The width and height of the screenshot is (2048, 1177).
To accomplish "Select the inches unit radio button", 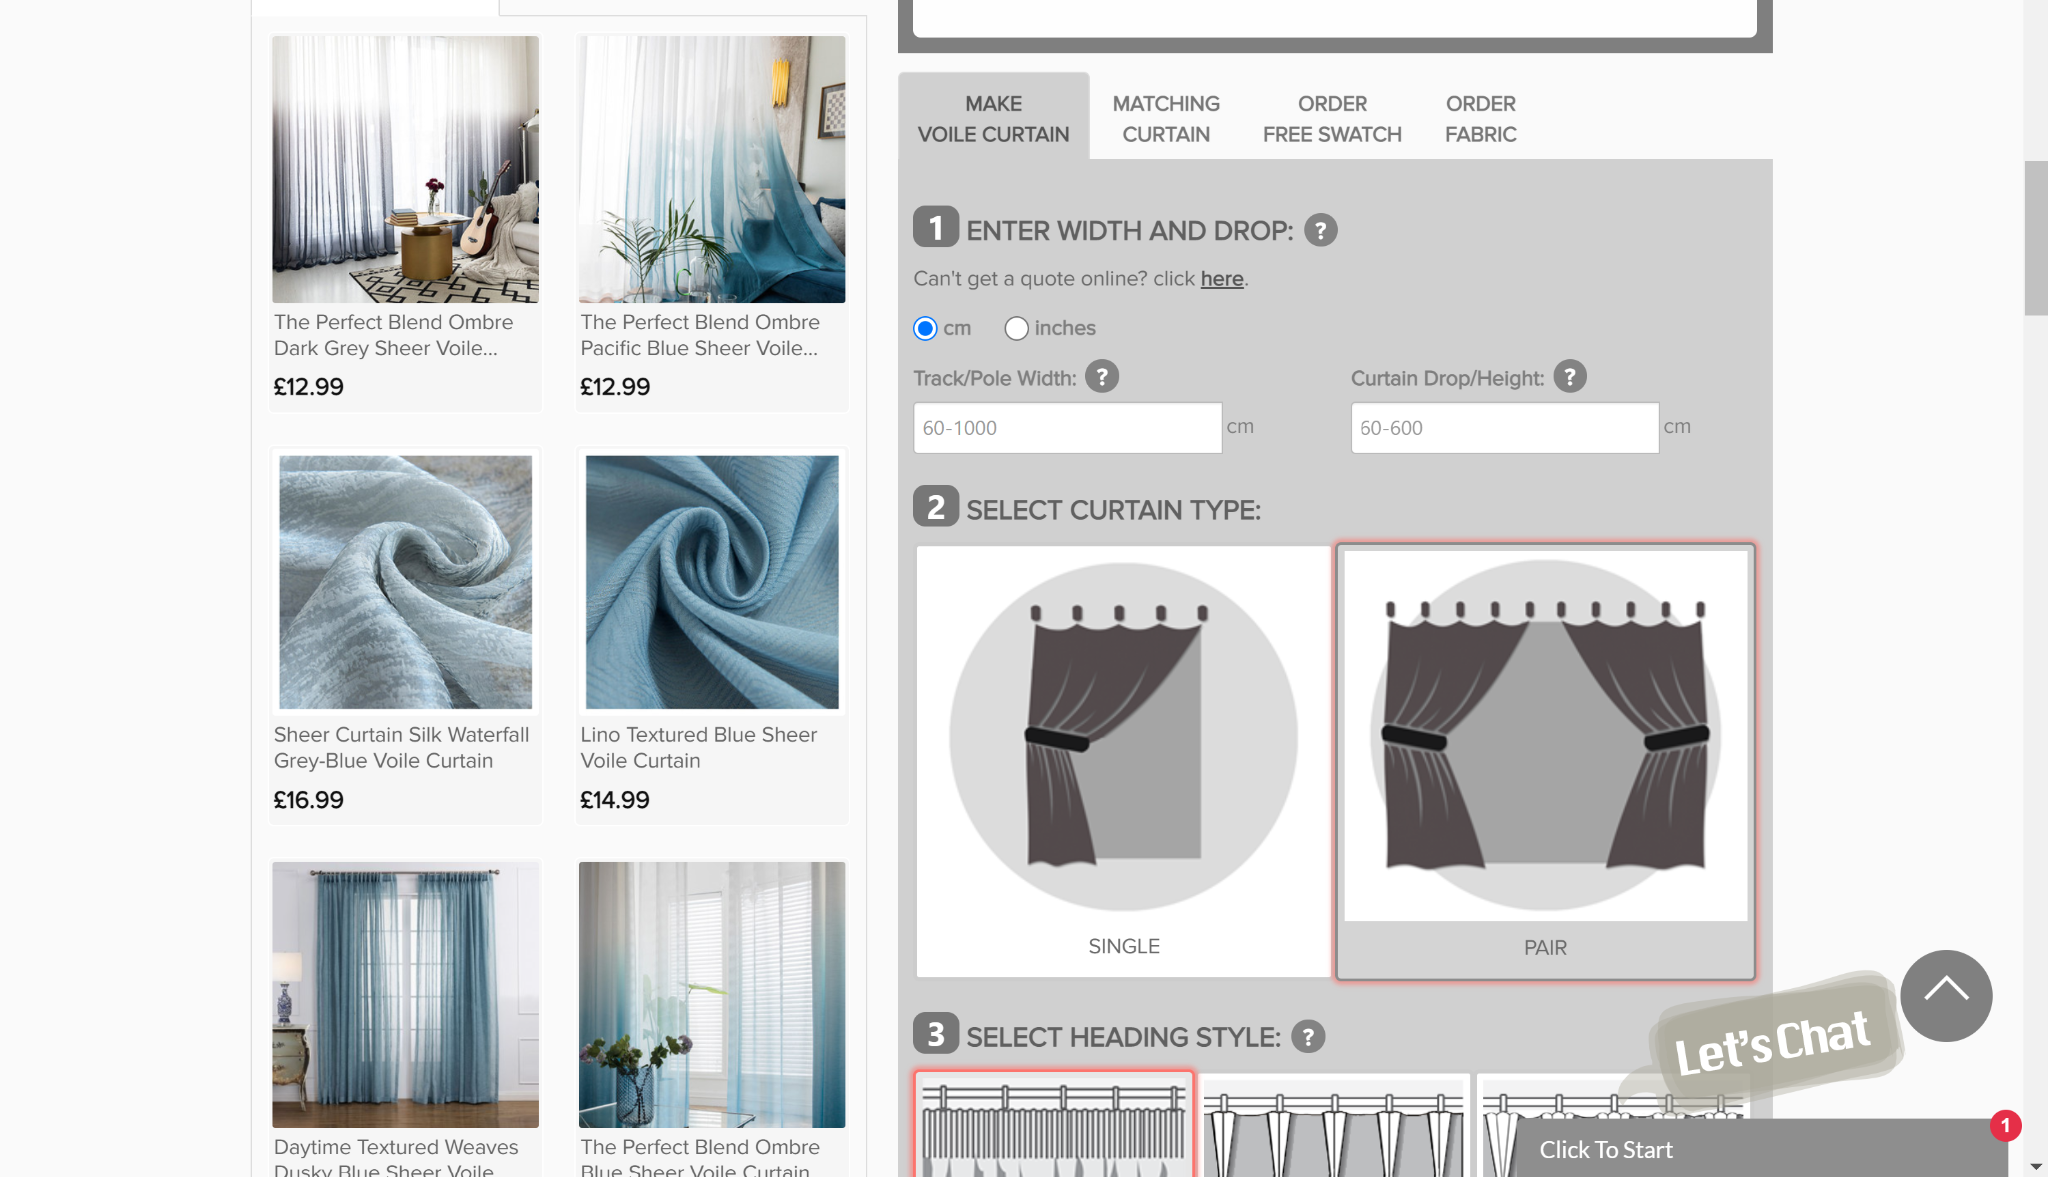I will click(1016, 328).
